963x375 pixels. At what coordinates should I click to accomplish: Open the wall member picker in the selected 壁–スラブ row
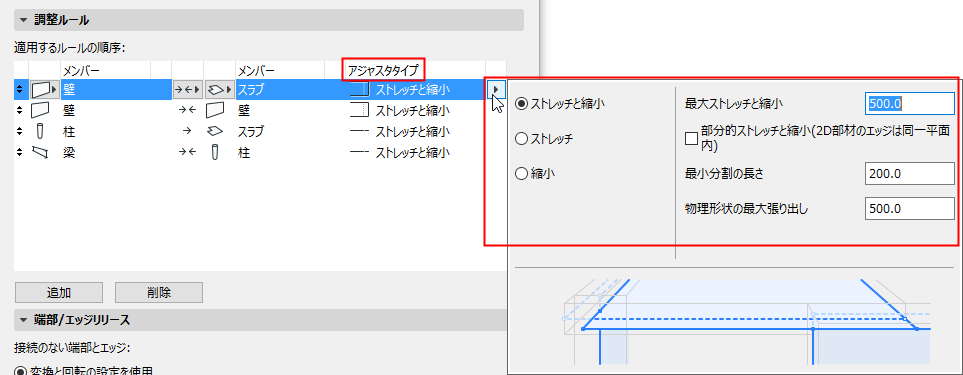tap(44, 90)
